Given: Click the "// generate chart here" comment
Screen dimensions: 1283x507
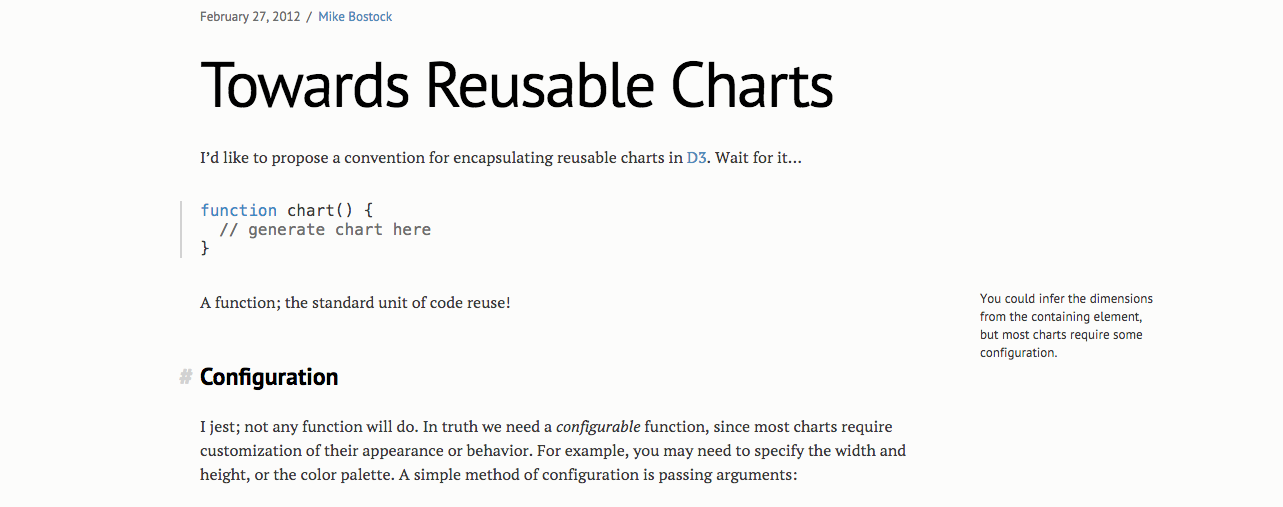Looking at the screenshot, I should click(325, 229).
